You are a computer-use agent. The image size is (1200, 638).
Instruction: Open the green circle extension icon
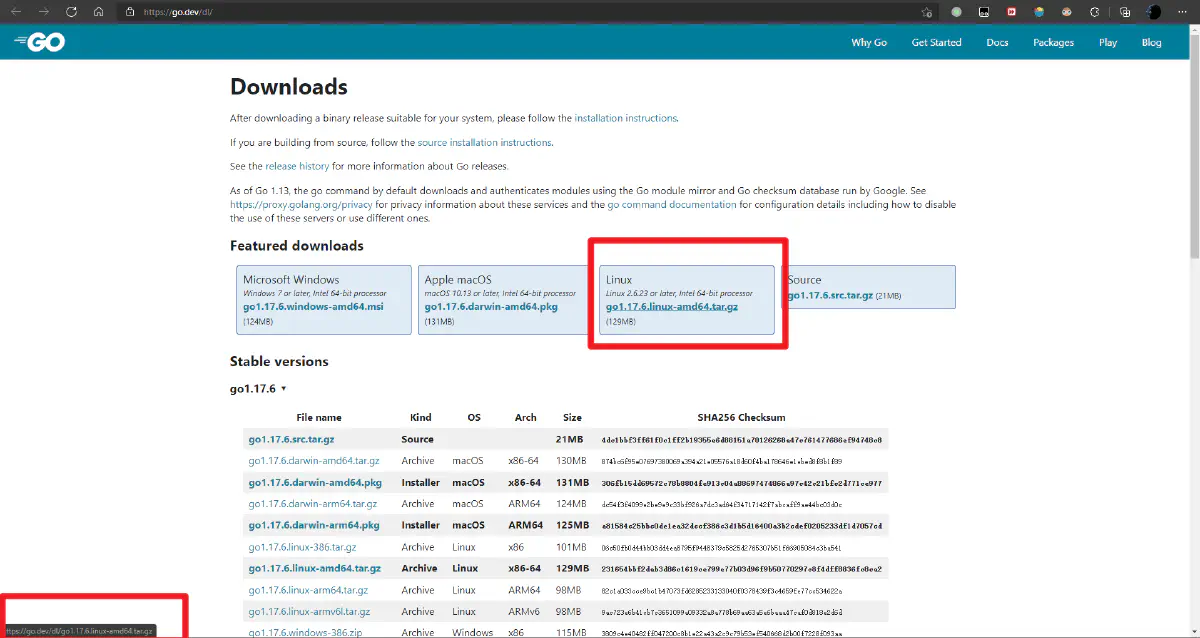click(x=956, y=12)
